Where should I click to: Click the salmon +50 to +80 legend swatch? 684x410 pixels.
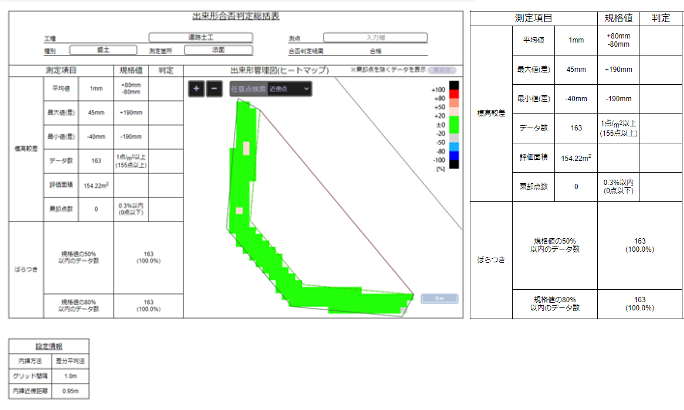[x=454, y=103]
